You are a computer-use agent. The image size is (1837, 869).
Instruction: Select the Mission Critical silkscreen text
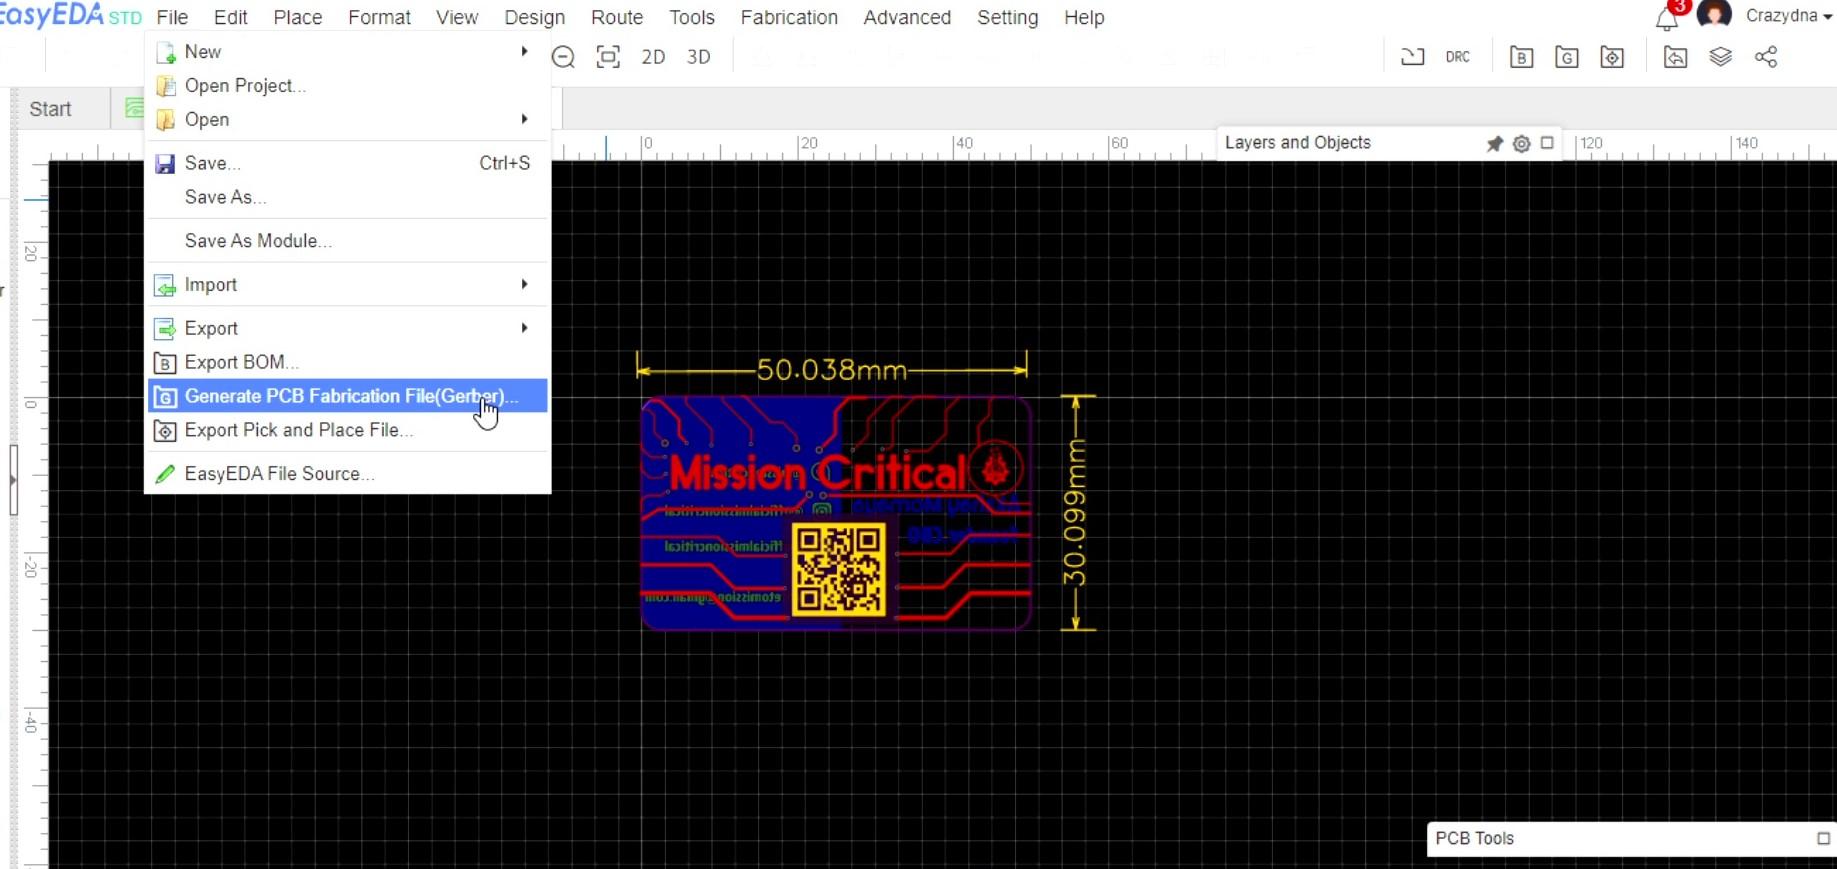pos(818,473)
